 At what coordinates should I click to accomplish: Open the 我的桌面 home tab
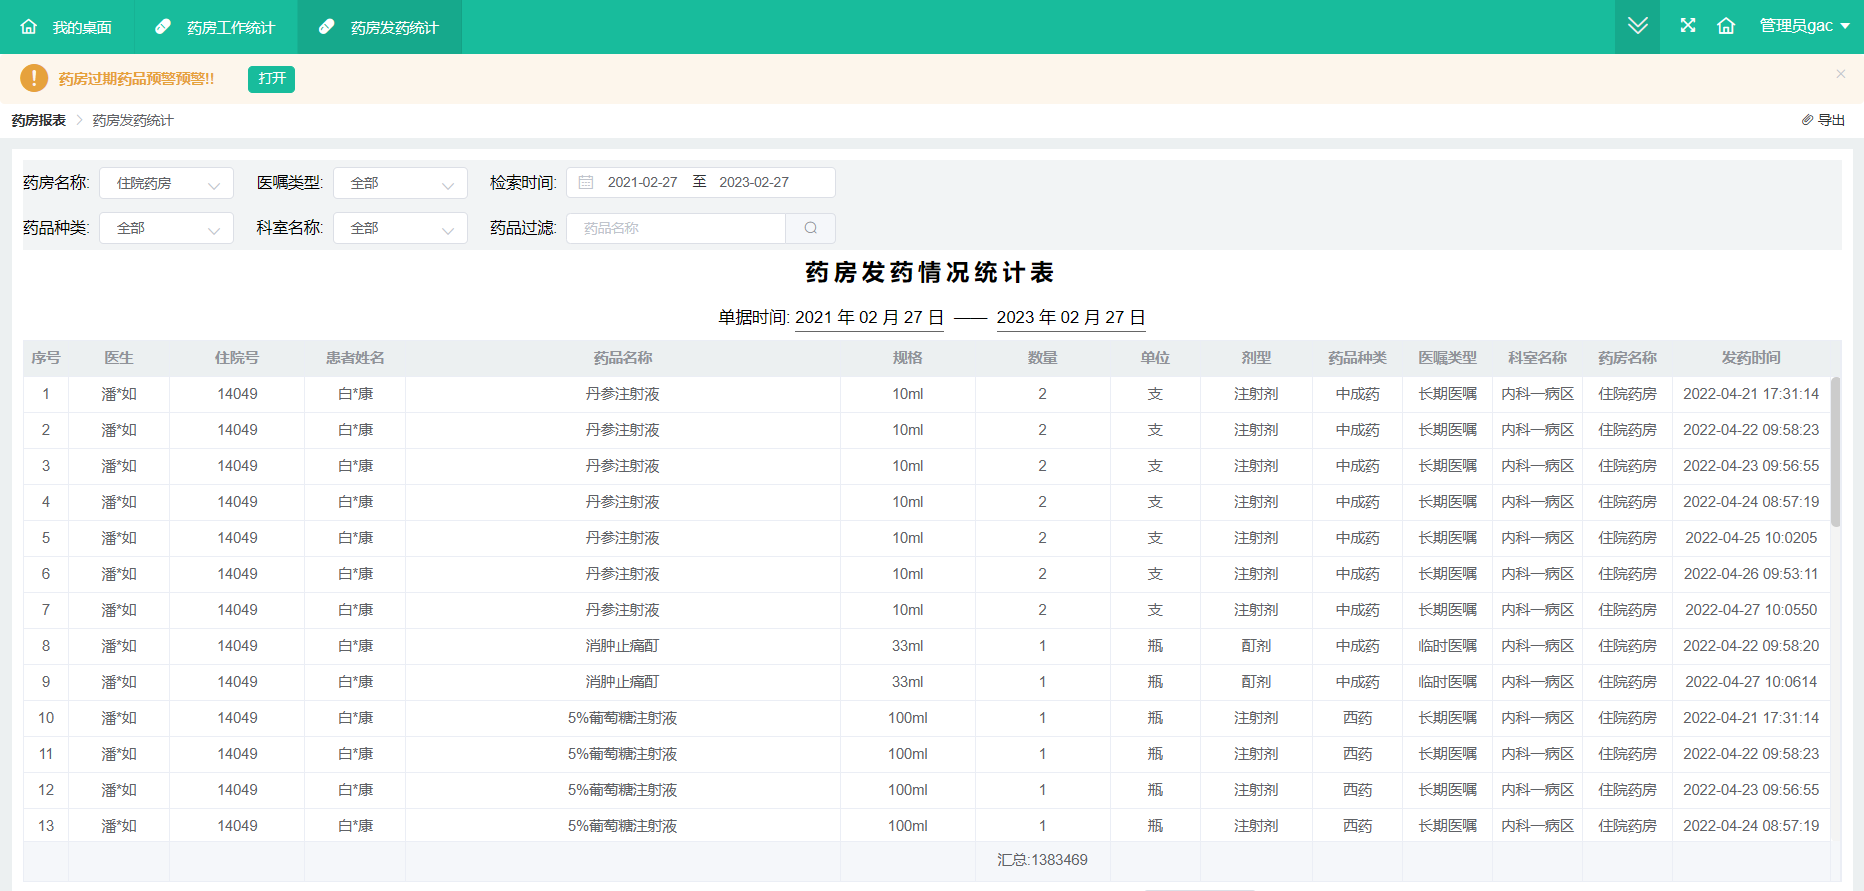point(66,27)
